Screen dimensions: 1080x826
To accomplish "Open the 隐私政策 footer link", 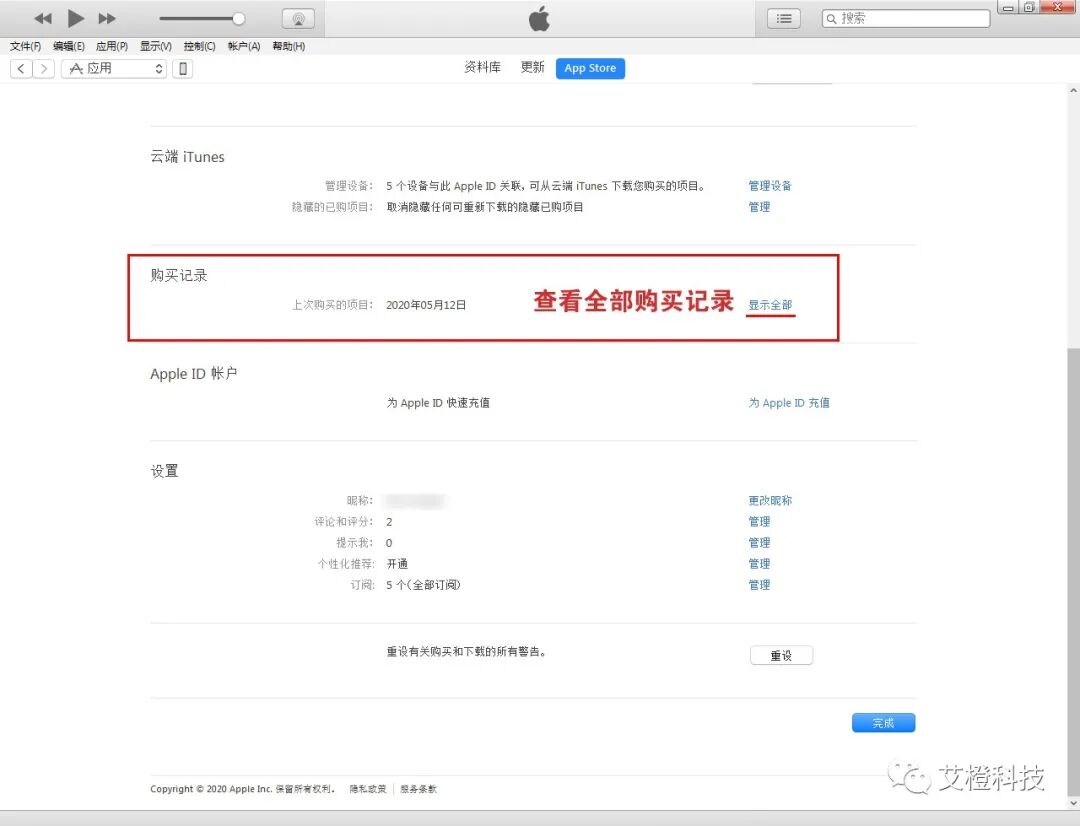I will point(368,789).
